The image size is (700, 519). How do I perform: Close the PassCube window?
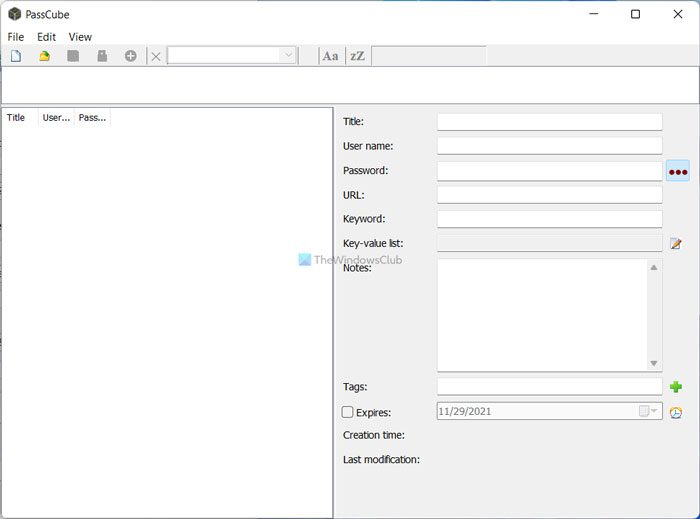pos(678,14)
